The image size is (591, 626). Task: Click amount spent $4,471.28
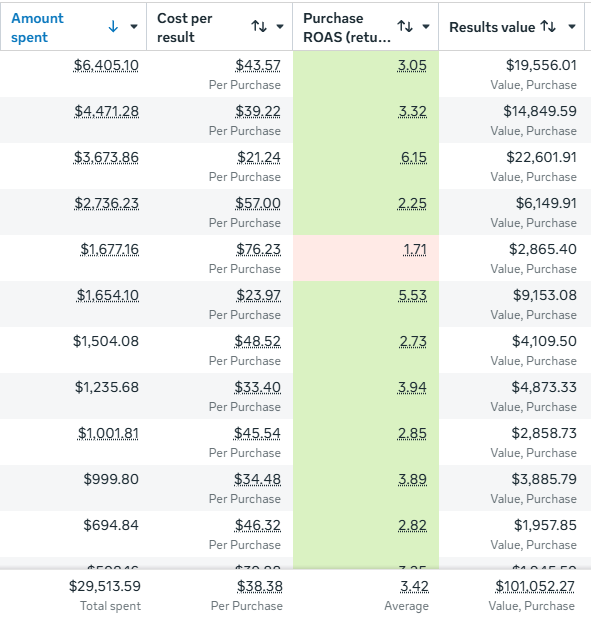pyautogui.click(x=106, y=111)
